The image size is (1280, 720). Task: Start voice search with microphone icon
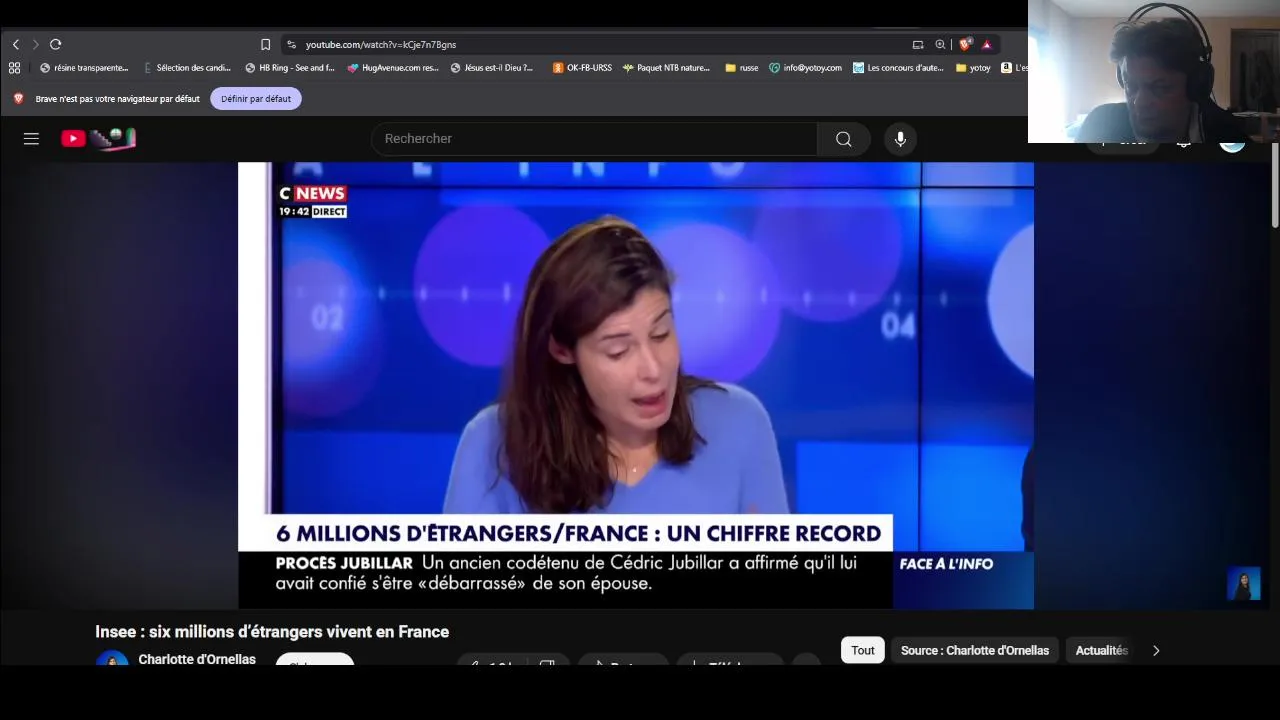coord(900,139)
